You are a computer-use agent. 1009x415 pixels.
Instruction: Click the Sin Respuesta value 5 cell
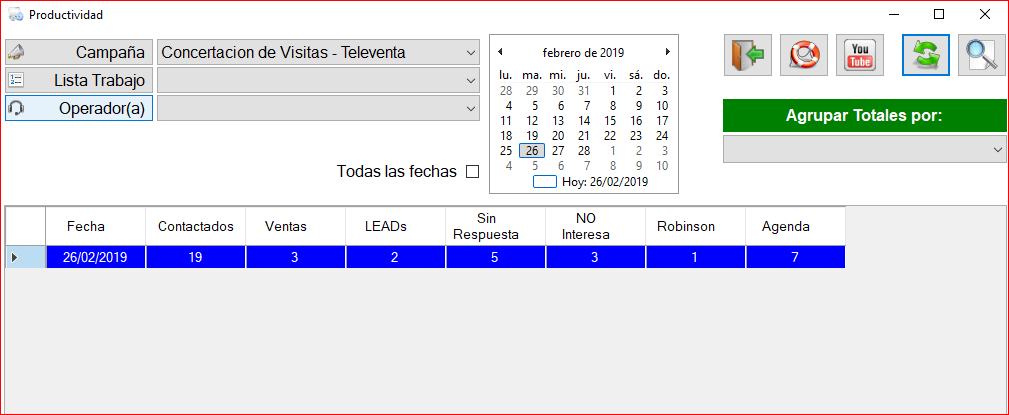495,257
